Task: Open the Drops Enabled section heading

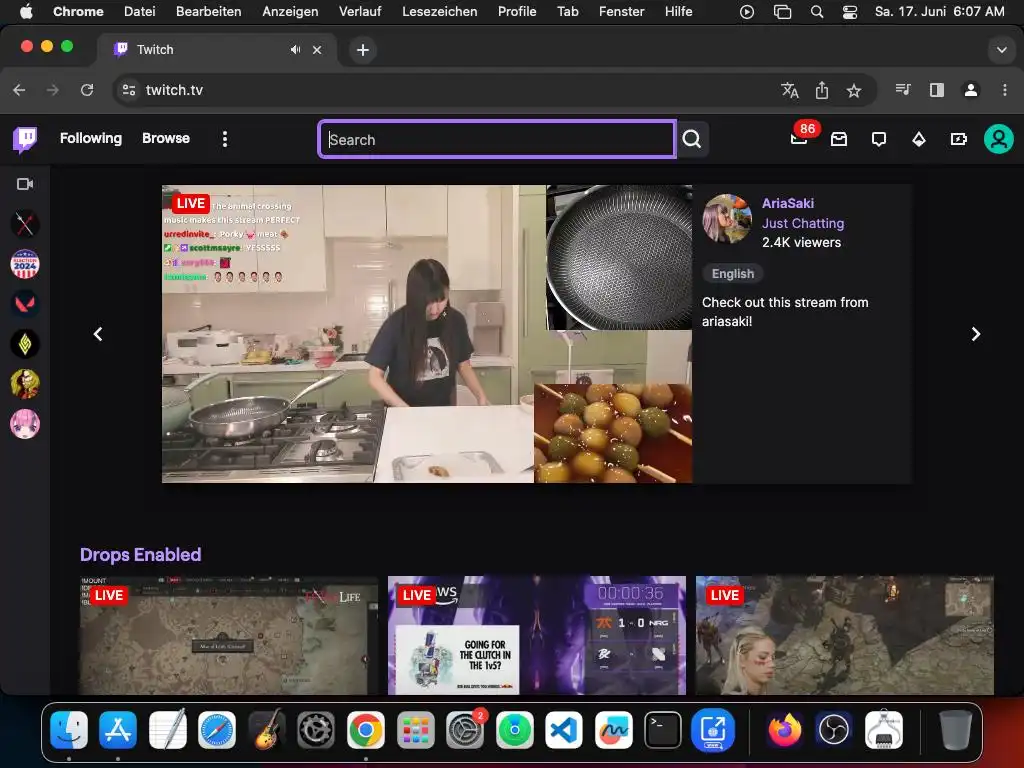Action: pyautogui.click(x=140, y=554)
